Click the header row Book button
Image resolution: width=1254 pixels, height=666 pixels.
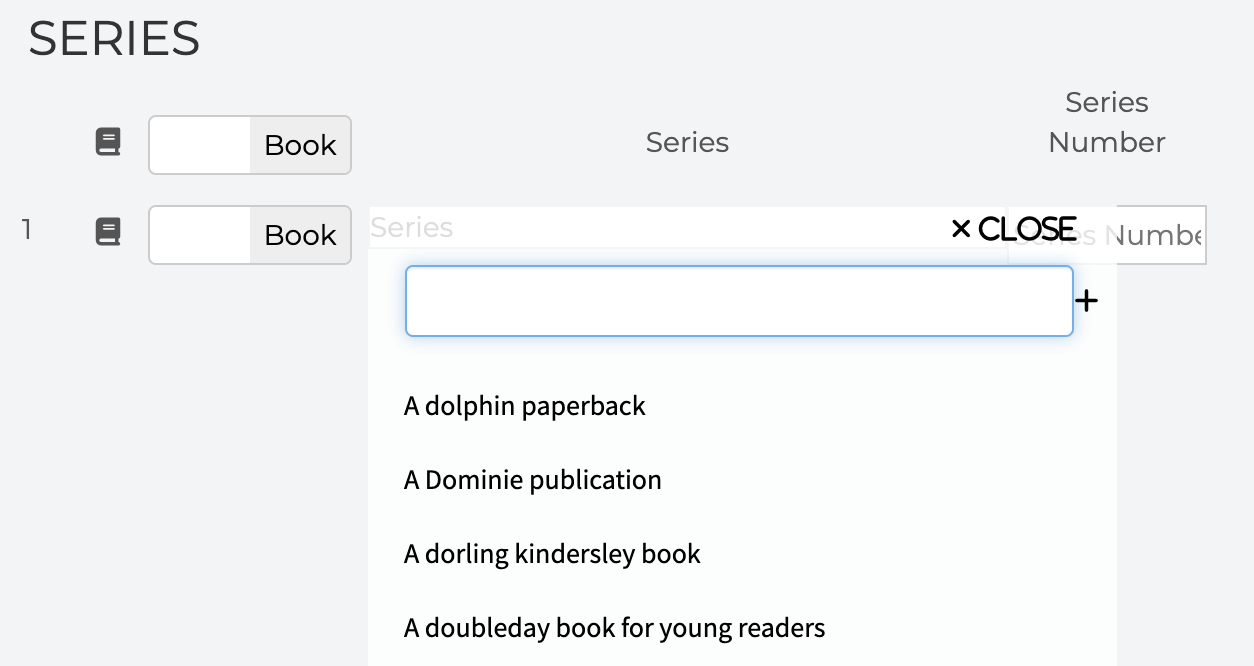(x=300, y=145)
